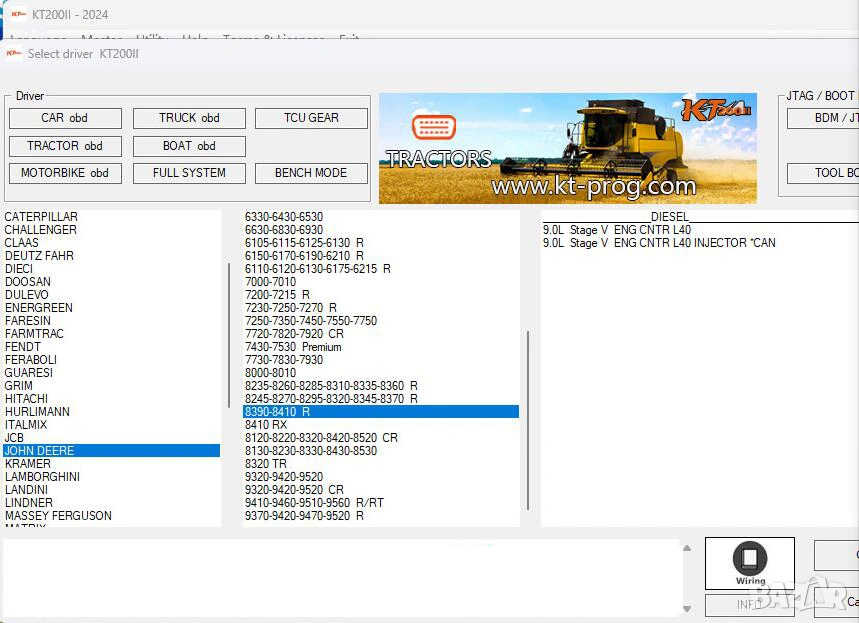The width and height of the screenshot is (859, 623).
Task: Pick model 8410 RX from list
Action: pyautogui.click(x=266, y=425)
